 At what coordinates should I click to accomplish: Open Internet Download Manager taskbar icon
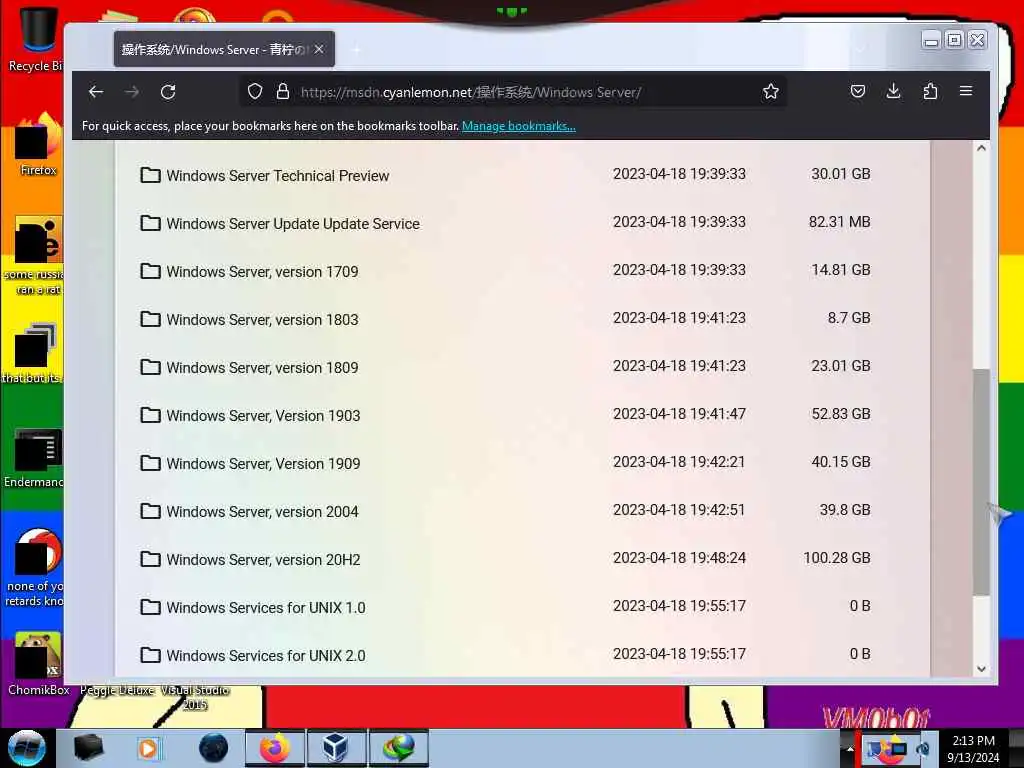point(398,748)
